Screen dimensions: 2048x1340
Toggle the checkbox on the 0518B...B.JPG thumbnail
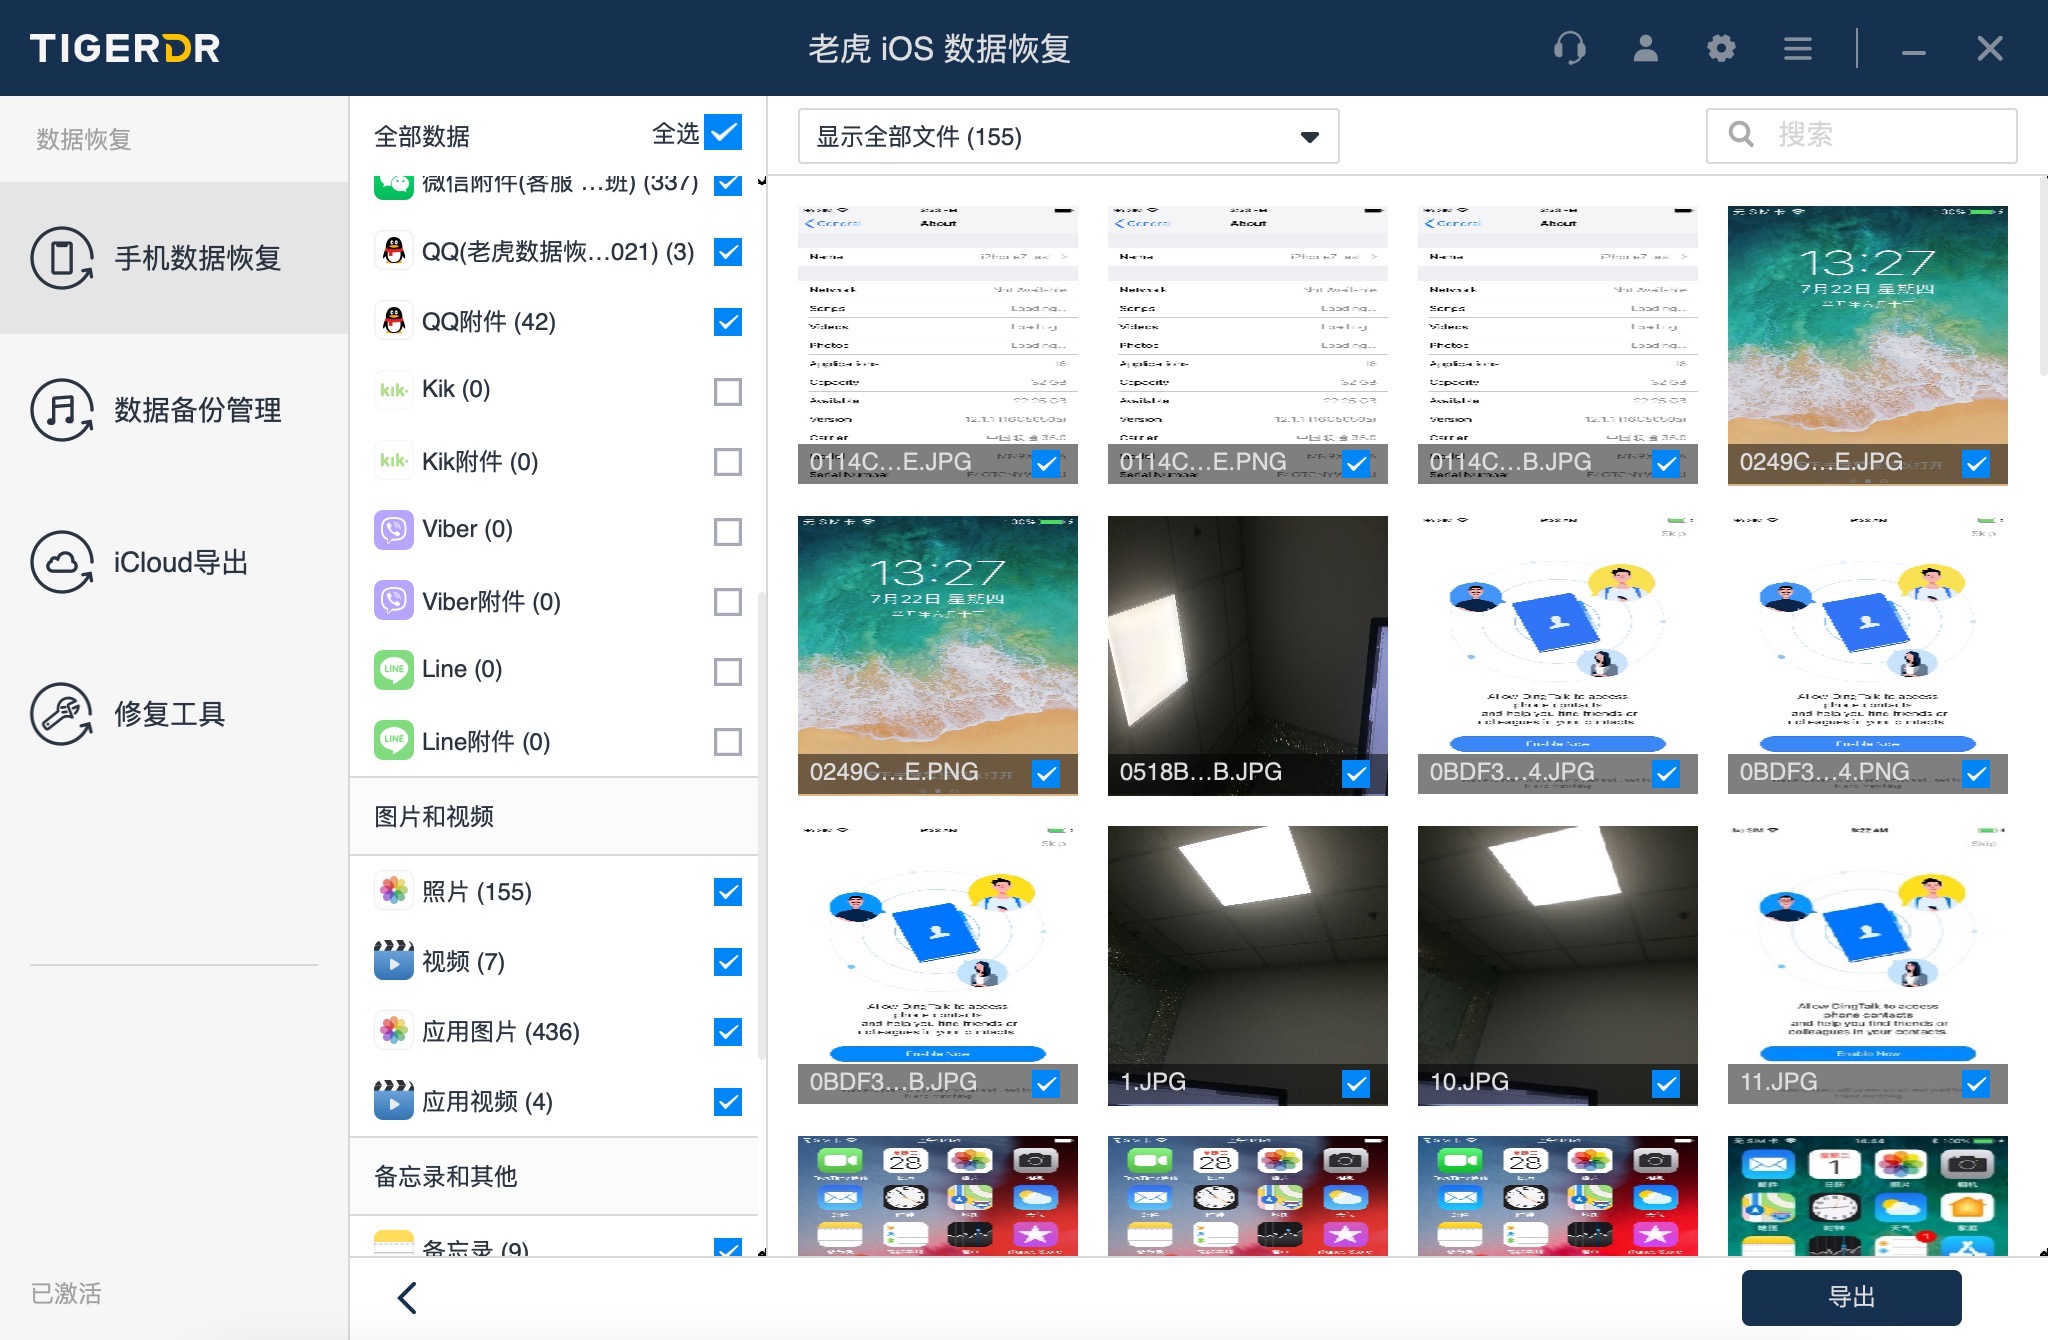pyautogui.click(x=1356, y=773)
